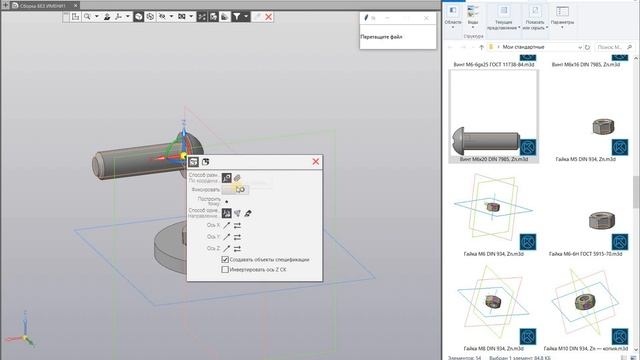
Task: Pick direction arrow for axis Z
Action: (x=227, y=249)
